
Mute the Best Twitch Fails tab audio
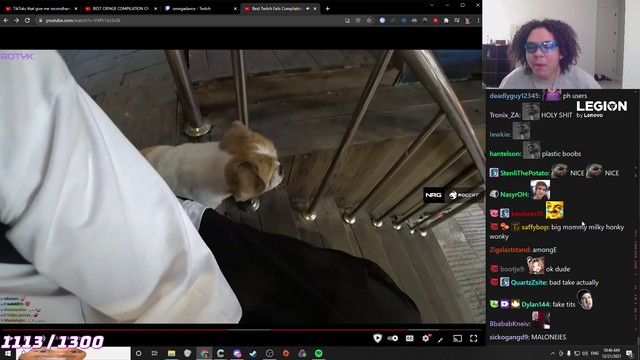point(308,9)
